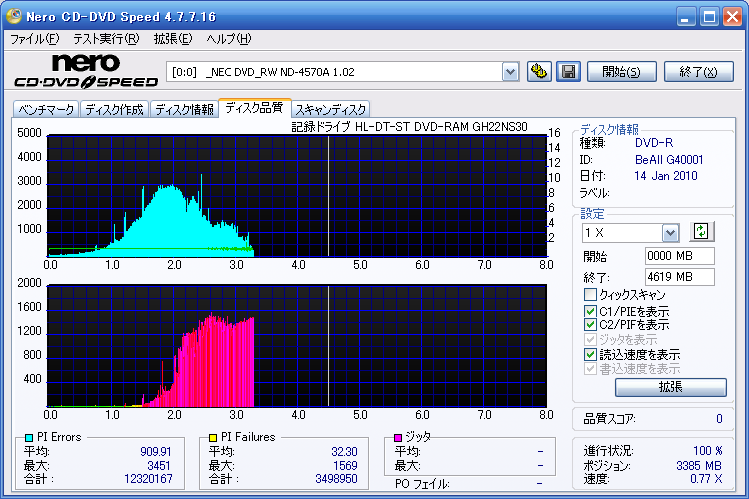Open the 拡張(E) menu
Screen dimensions: 749x499
172,39
